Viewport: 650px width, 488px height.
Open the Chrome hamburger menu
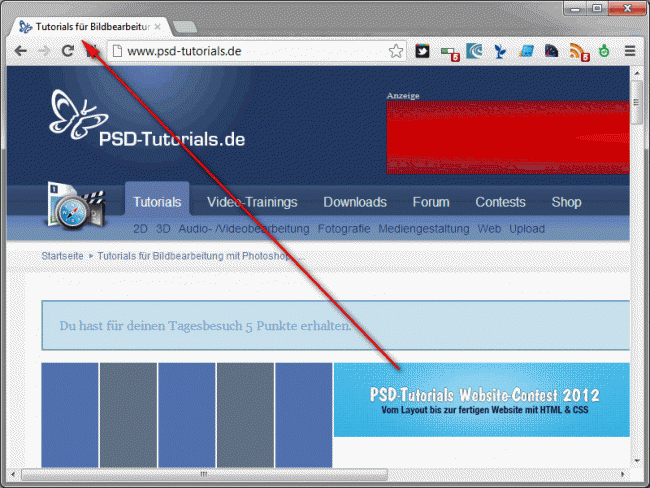click(630, 51)
